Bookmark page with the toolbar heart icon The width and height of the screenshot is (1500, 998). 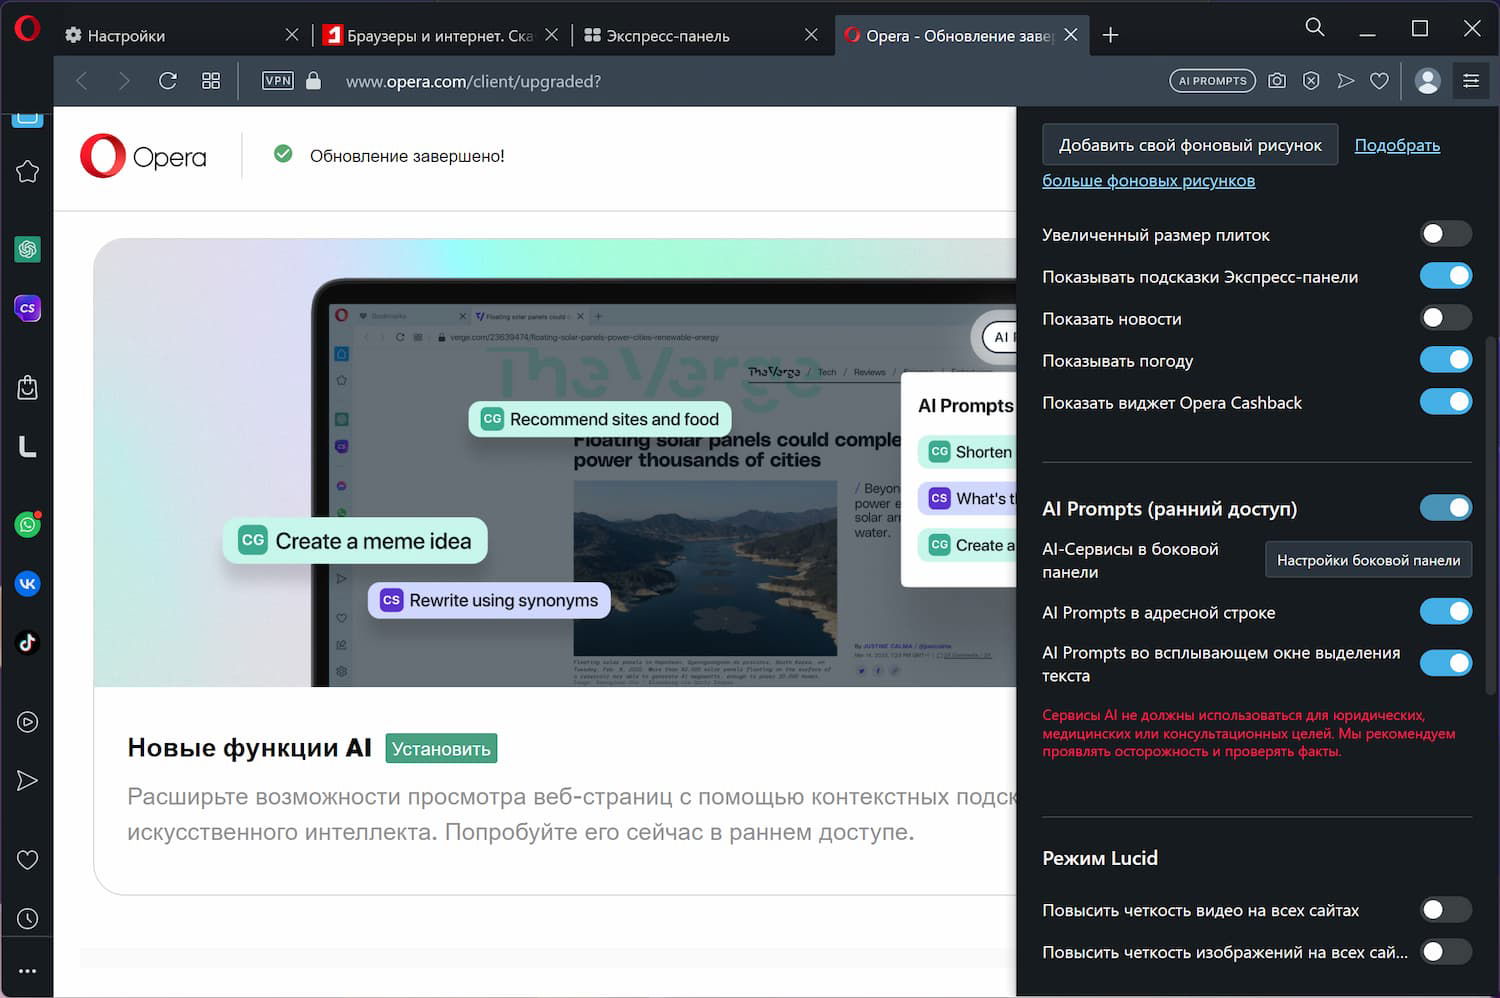coord(1380,81)
